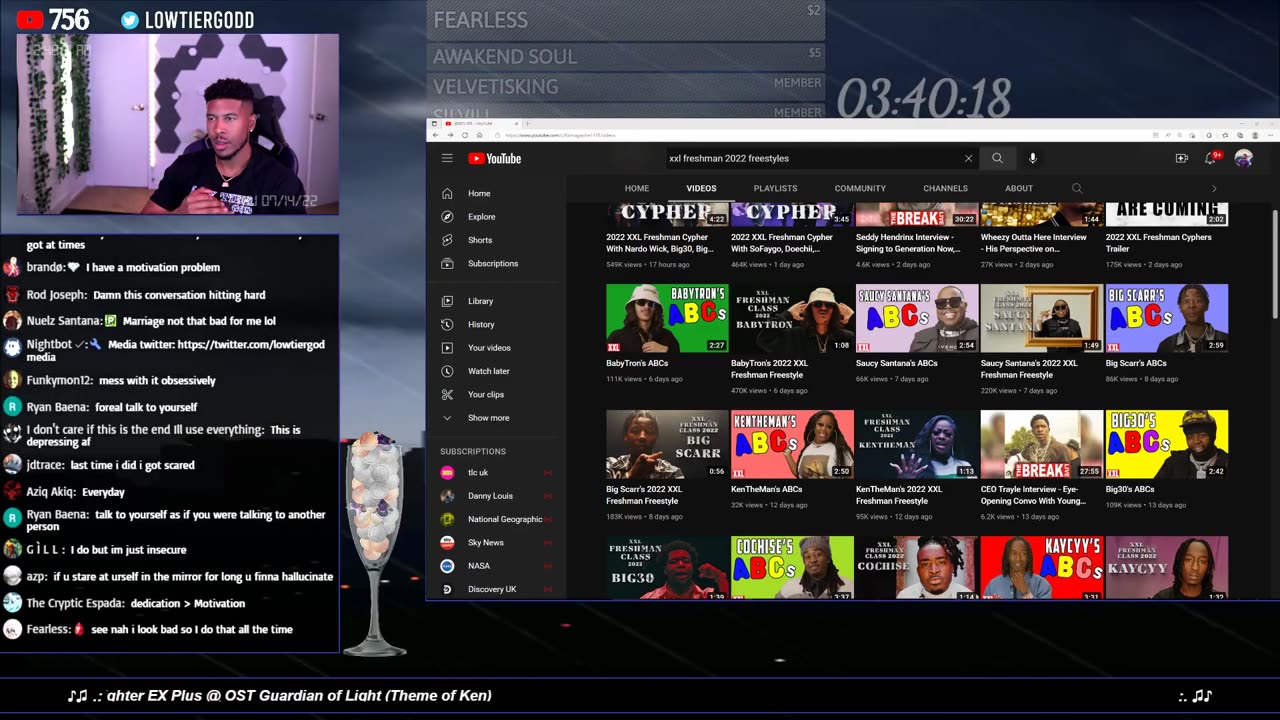The height and width of the screenshot is (720, 1280).
Task: Switch to the ABOUT tab
Action: [1019, 188]
